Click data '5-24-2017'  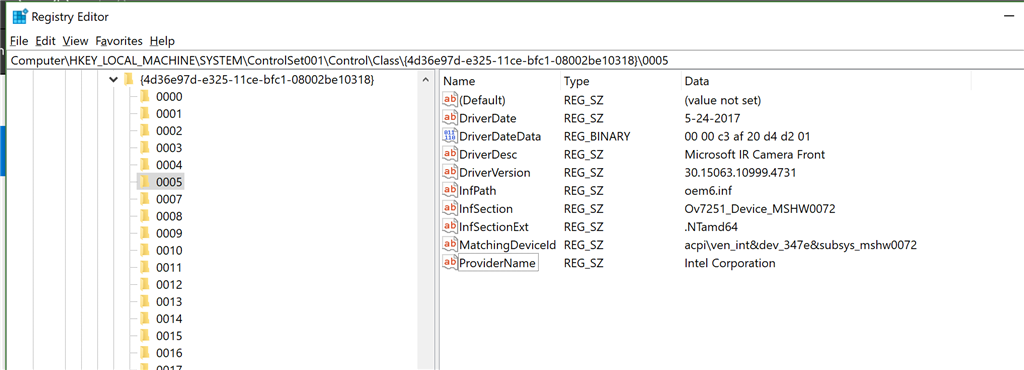[712, 118]
